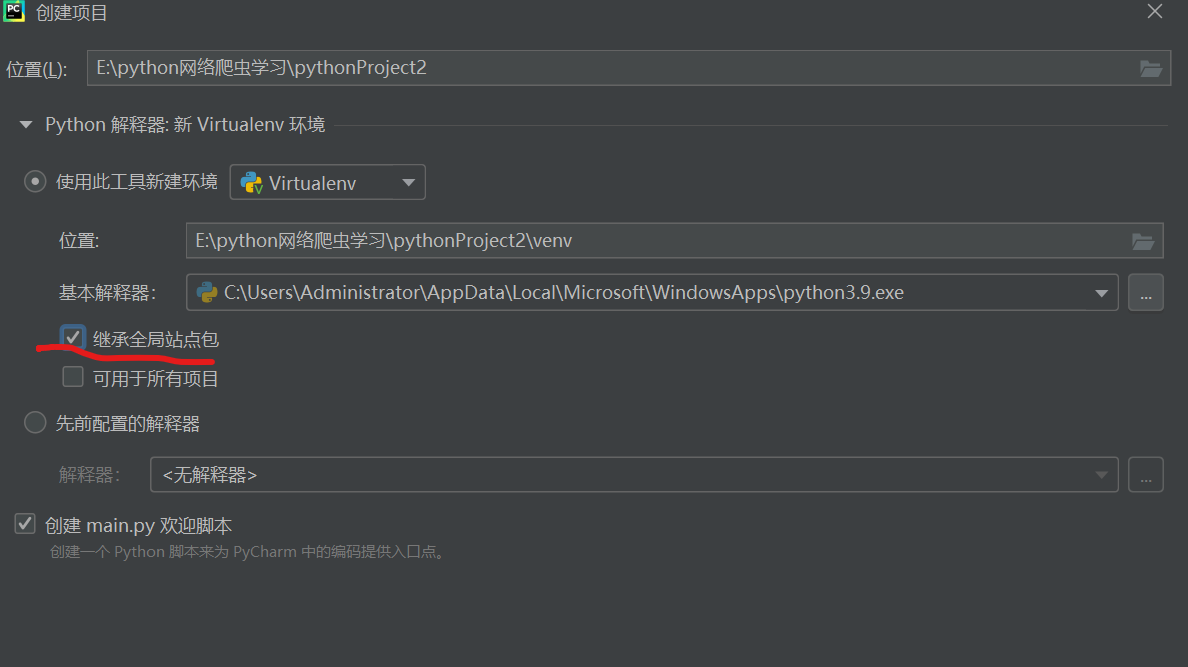Open the Virtualenv tool dropdown
The image size is (1188, 667).
click(327, 183)
